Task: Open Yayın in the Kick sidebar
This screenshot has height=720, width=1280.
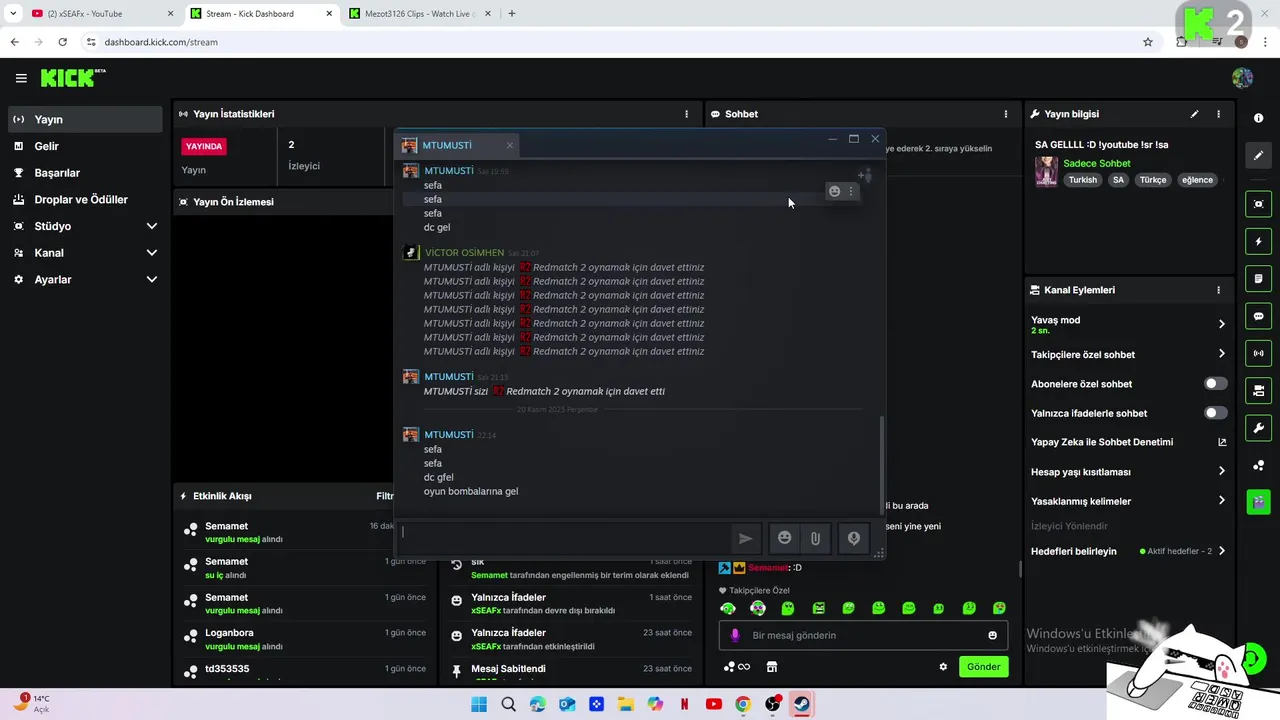Action: pyautogui.click(x=84, y=119)
